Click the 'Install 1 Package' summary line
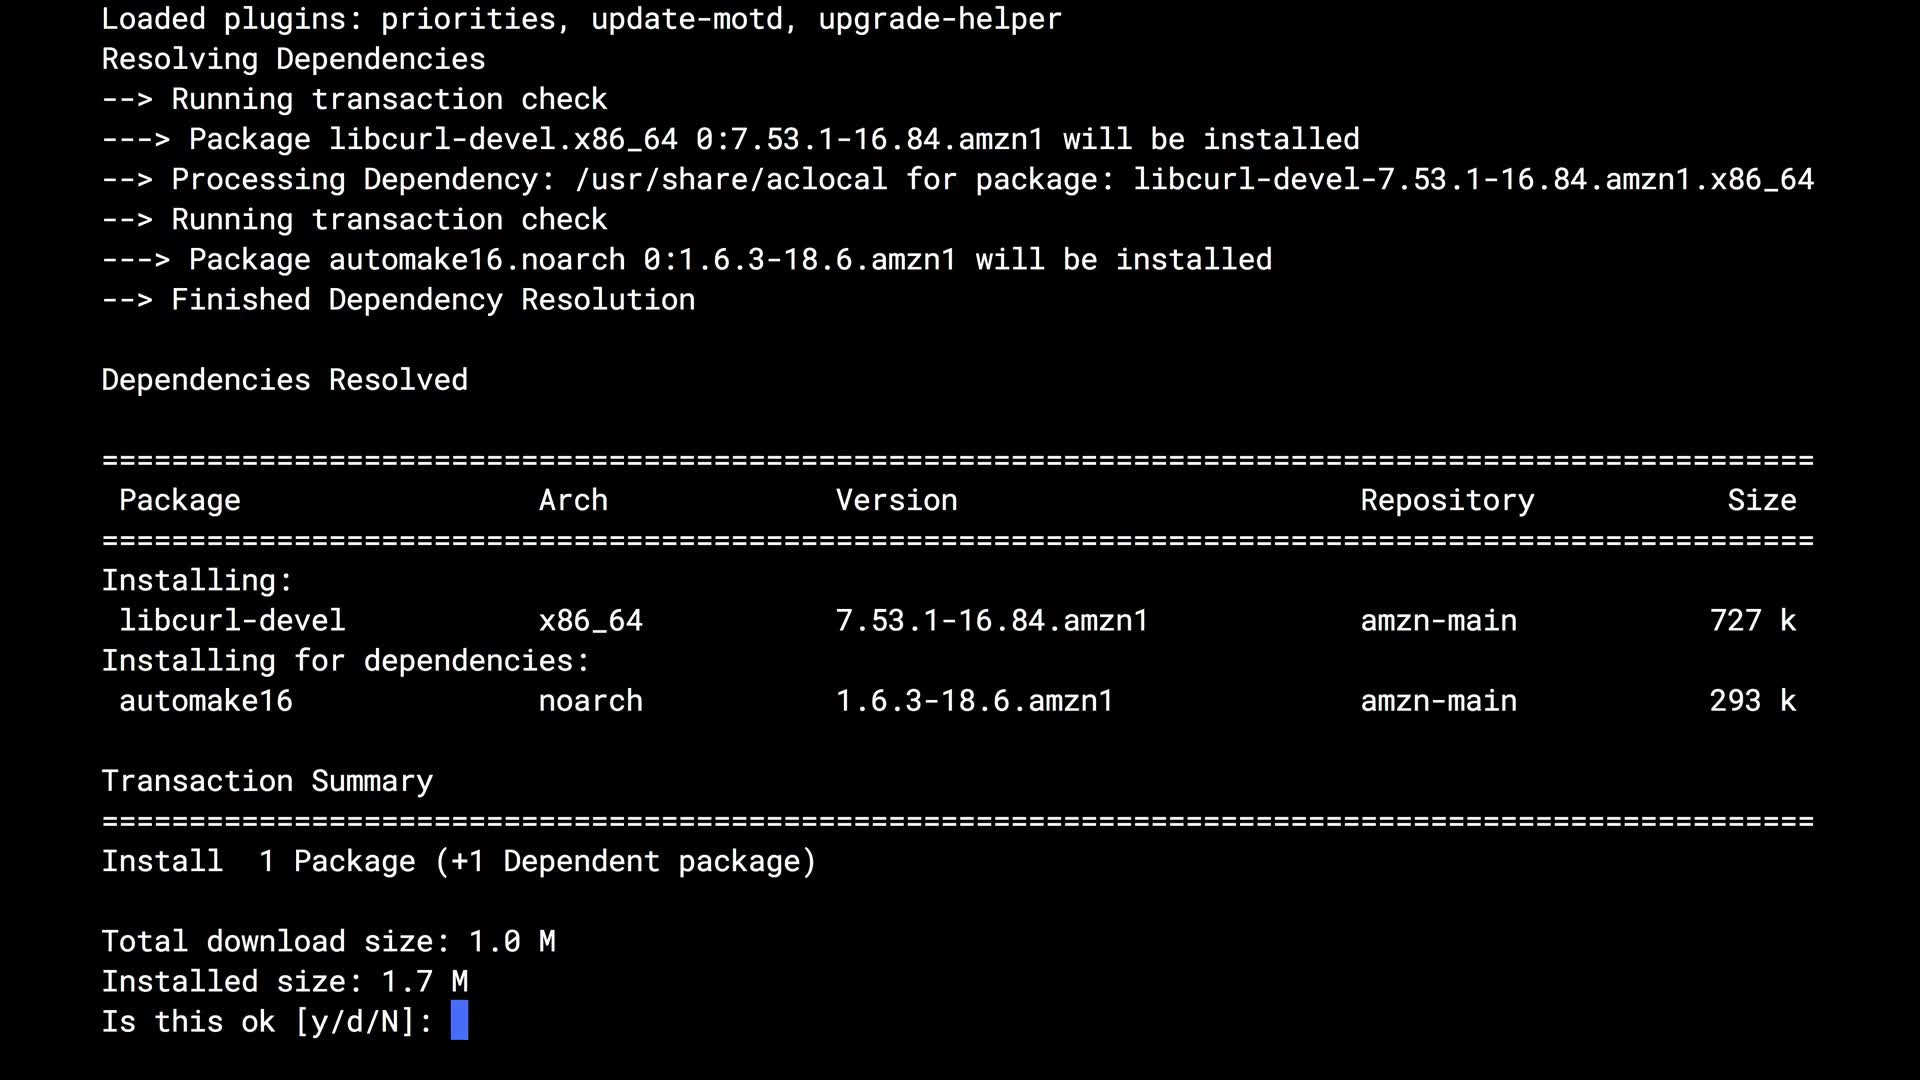 458,861
